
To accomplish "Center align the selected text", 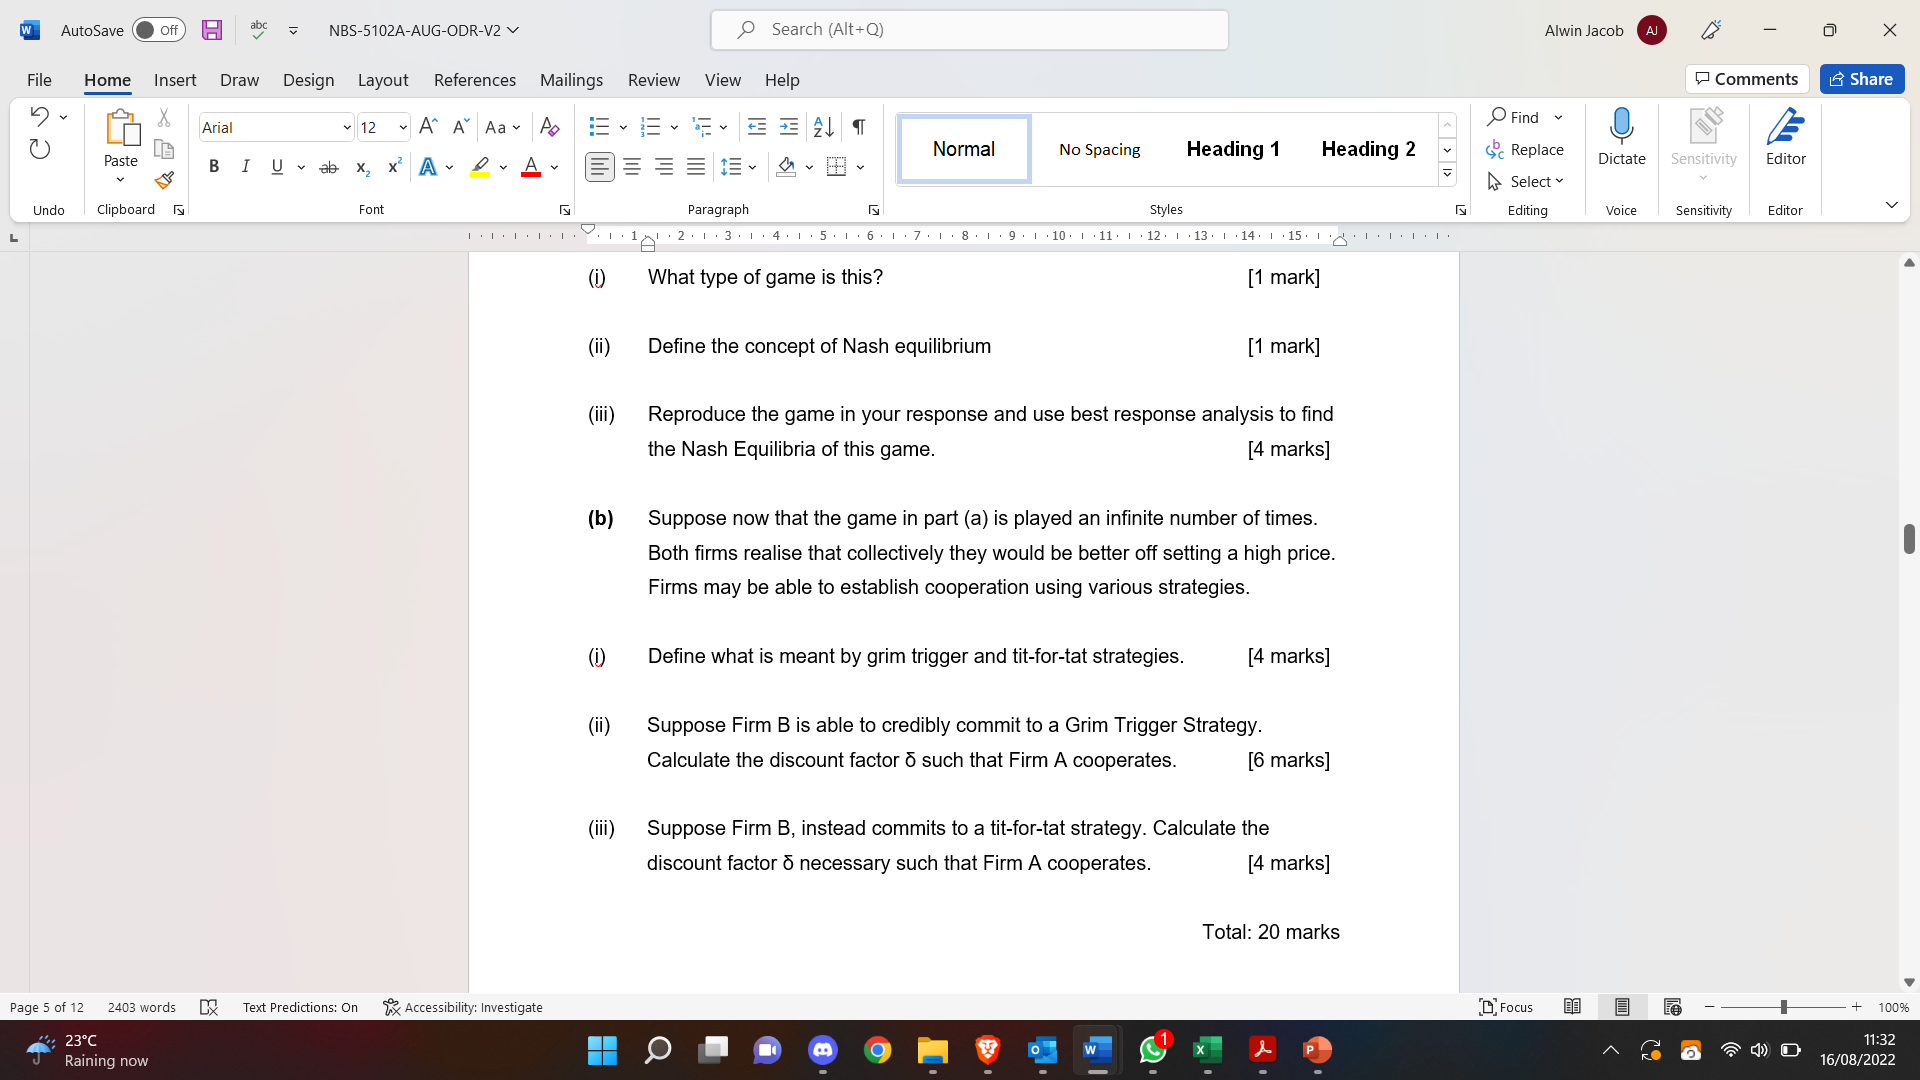I will (x=631, y=167).
